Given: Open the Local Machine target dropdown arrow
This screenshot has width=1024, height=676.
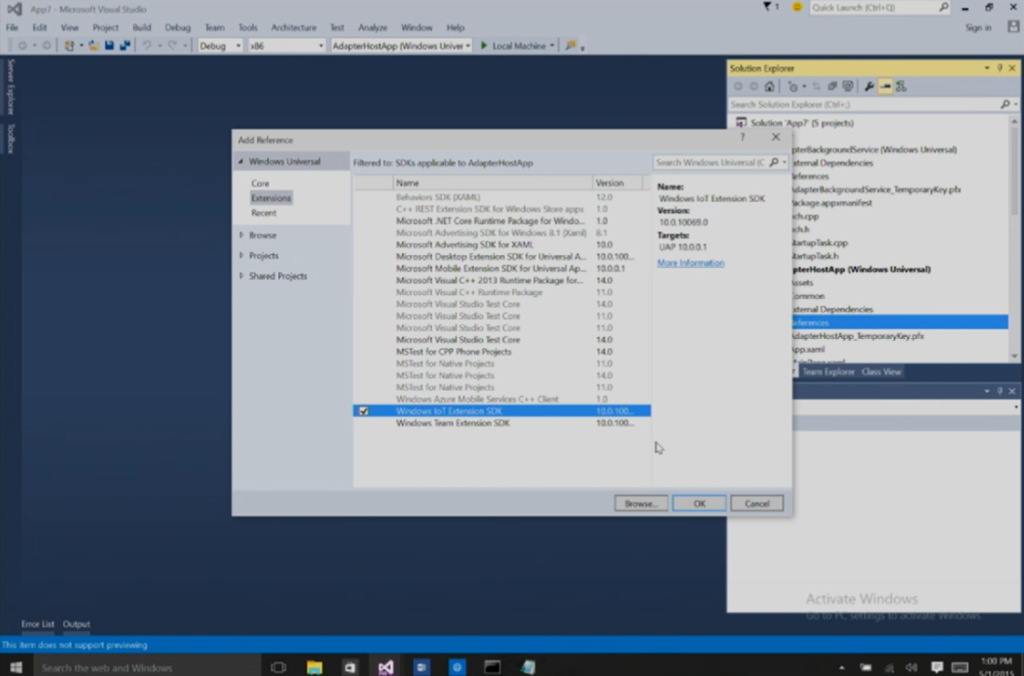Looking at the screenshot, I should coord(552,46).
